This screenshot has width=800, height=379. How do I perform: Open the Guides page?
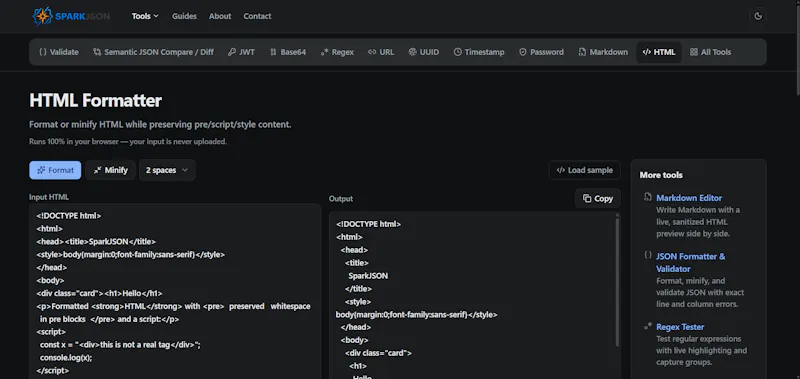click(x=184, y=16)
